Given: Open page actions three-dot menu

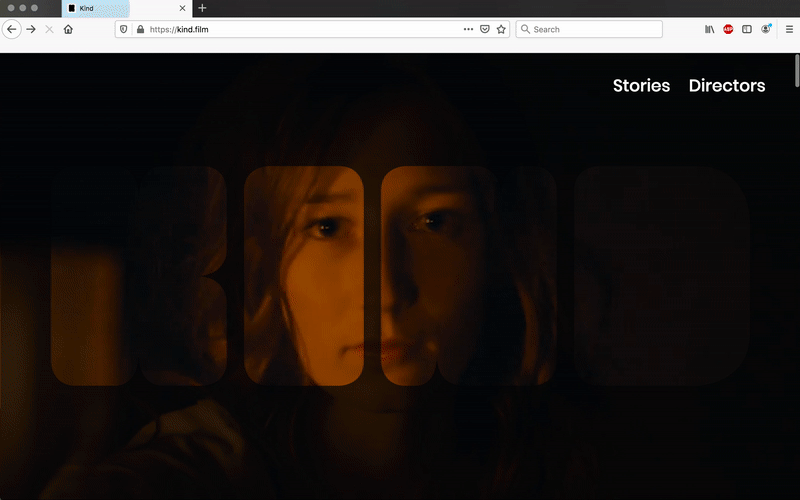Looking at the screenshot, I should pyautogui.click(x=468, y=29).
